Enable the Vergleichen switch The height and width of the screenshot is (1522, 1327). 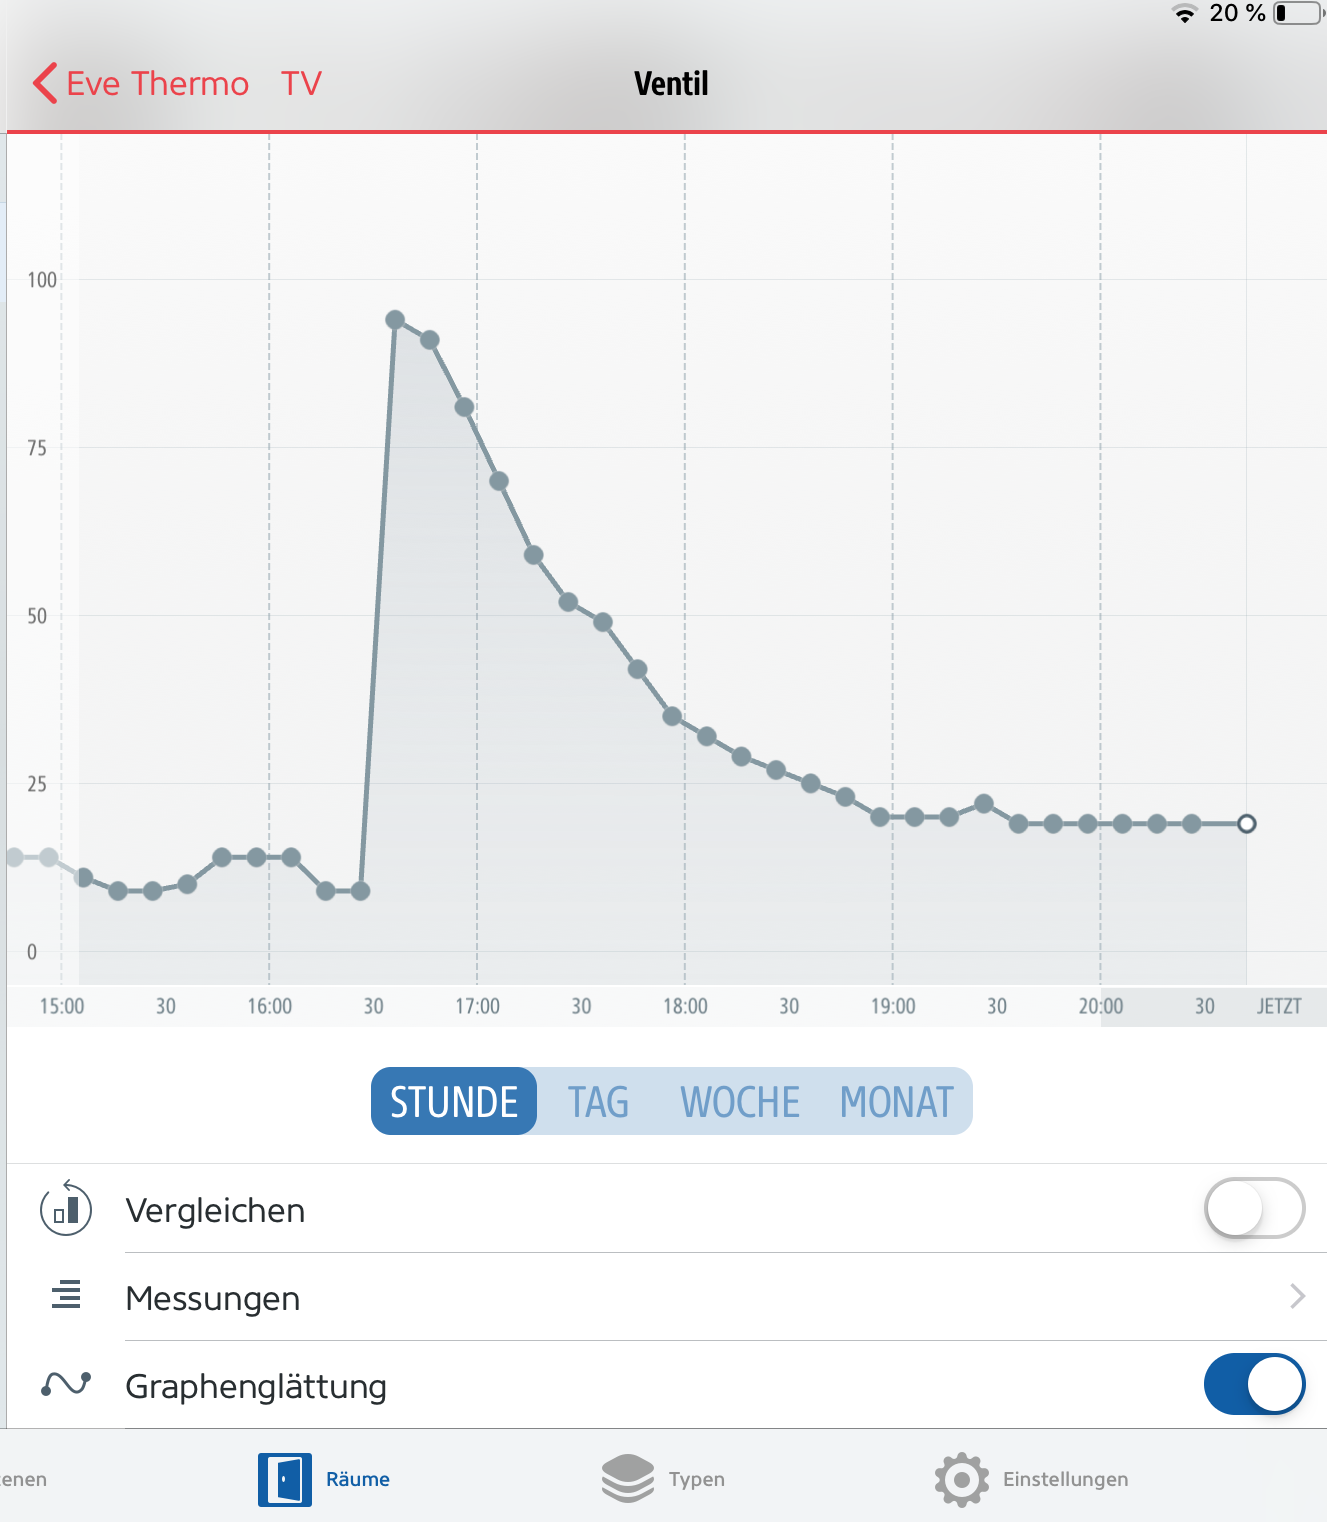click(1254, 1208)
